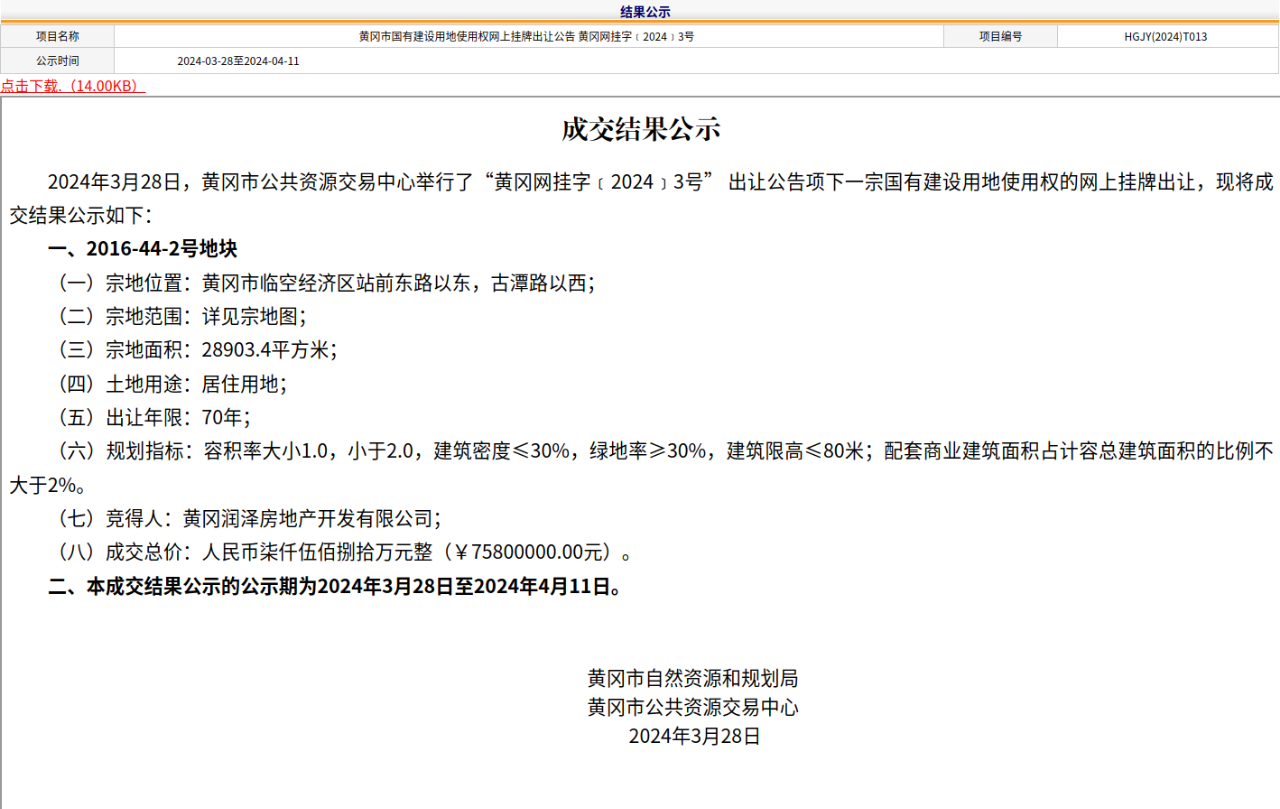Click the 项目编号 label cell
The image size is (1280, 809).
click(x=1000, y=36)
